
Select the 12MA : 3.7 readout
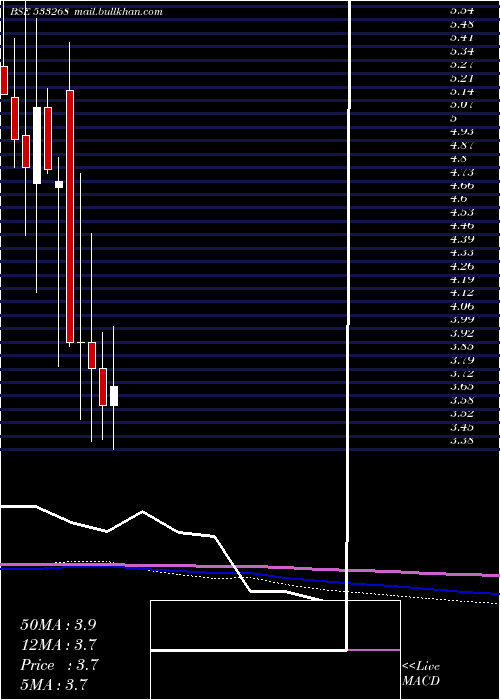point(59,645)
